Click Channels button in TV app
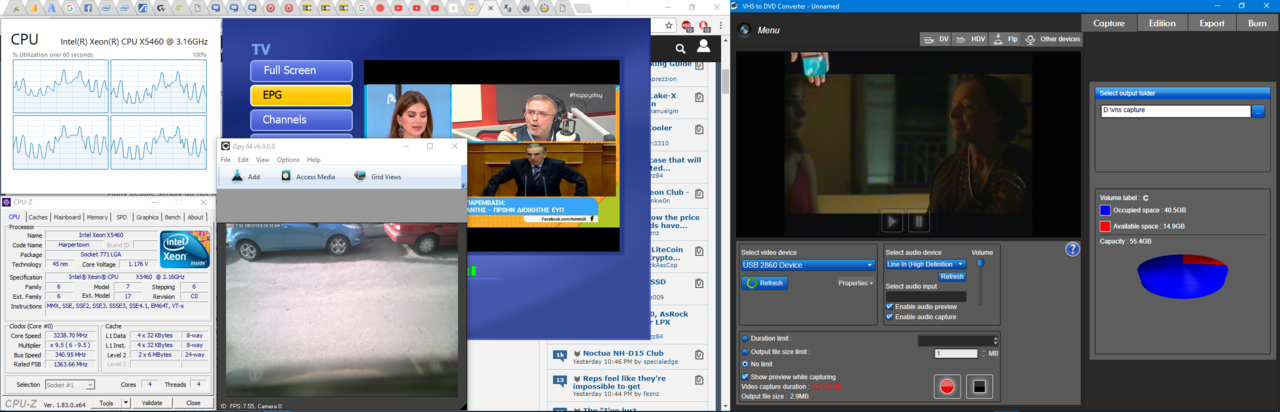The image size is (1280, 412). [x=301, y=120]
